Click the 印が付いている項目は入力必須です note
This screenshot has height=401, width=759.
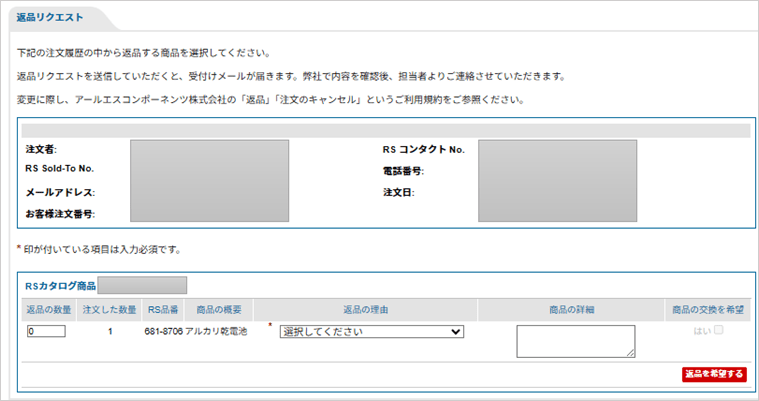[99, 250]
